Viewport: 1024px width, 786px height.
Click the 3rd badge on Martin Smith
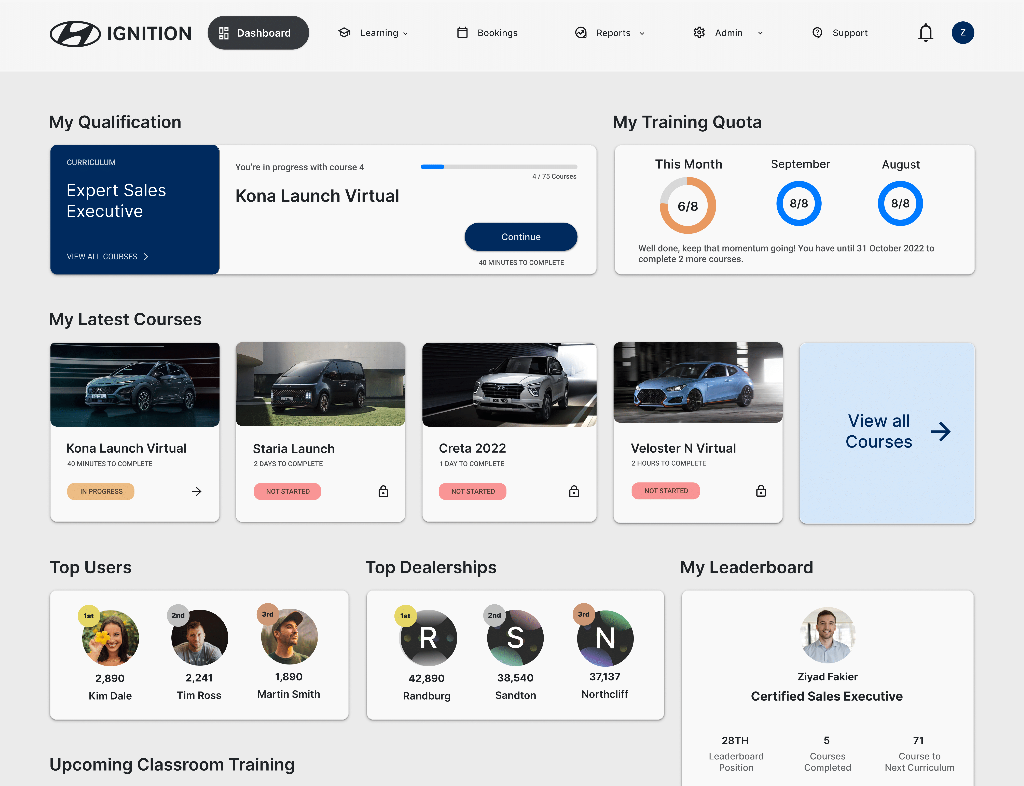click(x=268, y=614)
